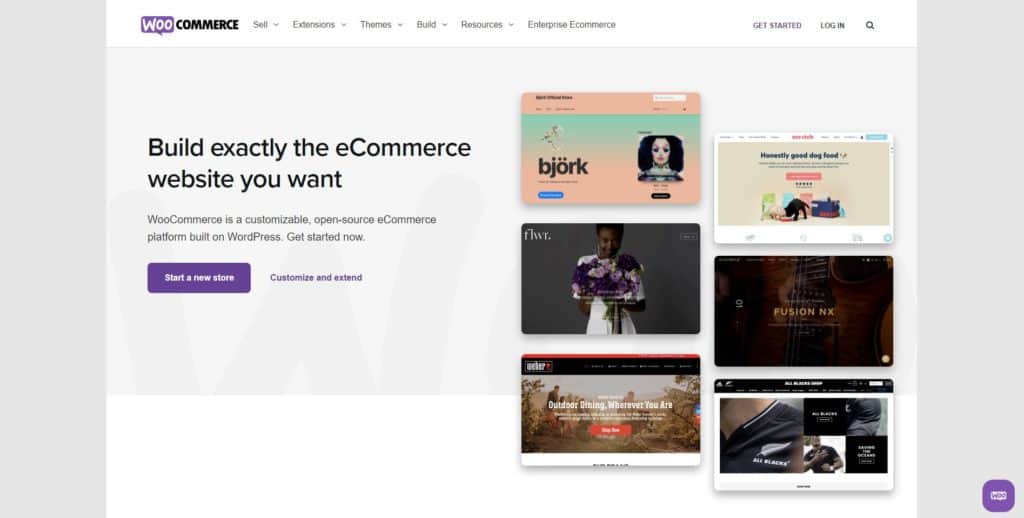The image size is (1024, 518).
Task: Open Enterprise Ecommerce page
Action: coord(571,25)
